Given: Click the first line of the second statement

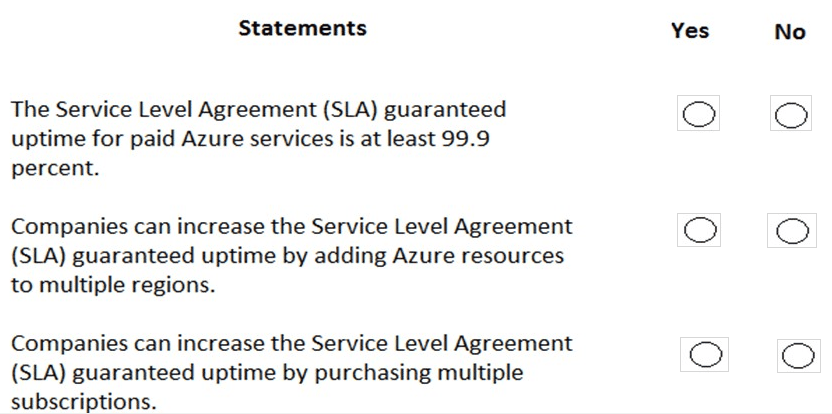Looking at the screenshot, I should click(x=292, y=228).
